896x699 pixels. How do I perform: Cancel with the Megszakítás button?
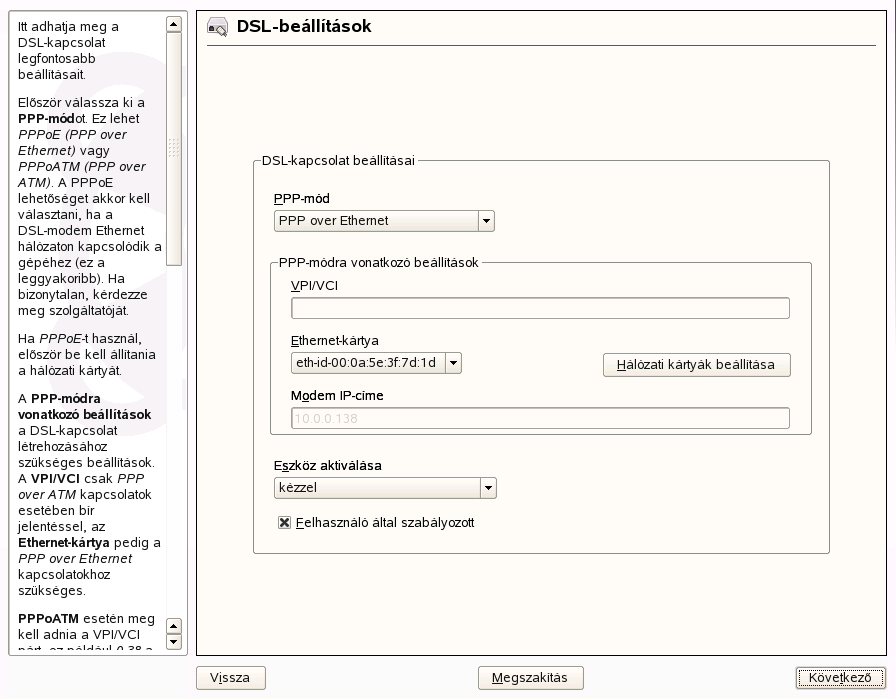(530, 678)
